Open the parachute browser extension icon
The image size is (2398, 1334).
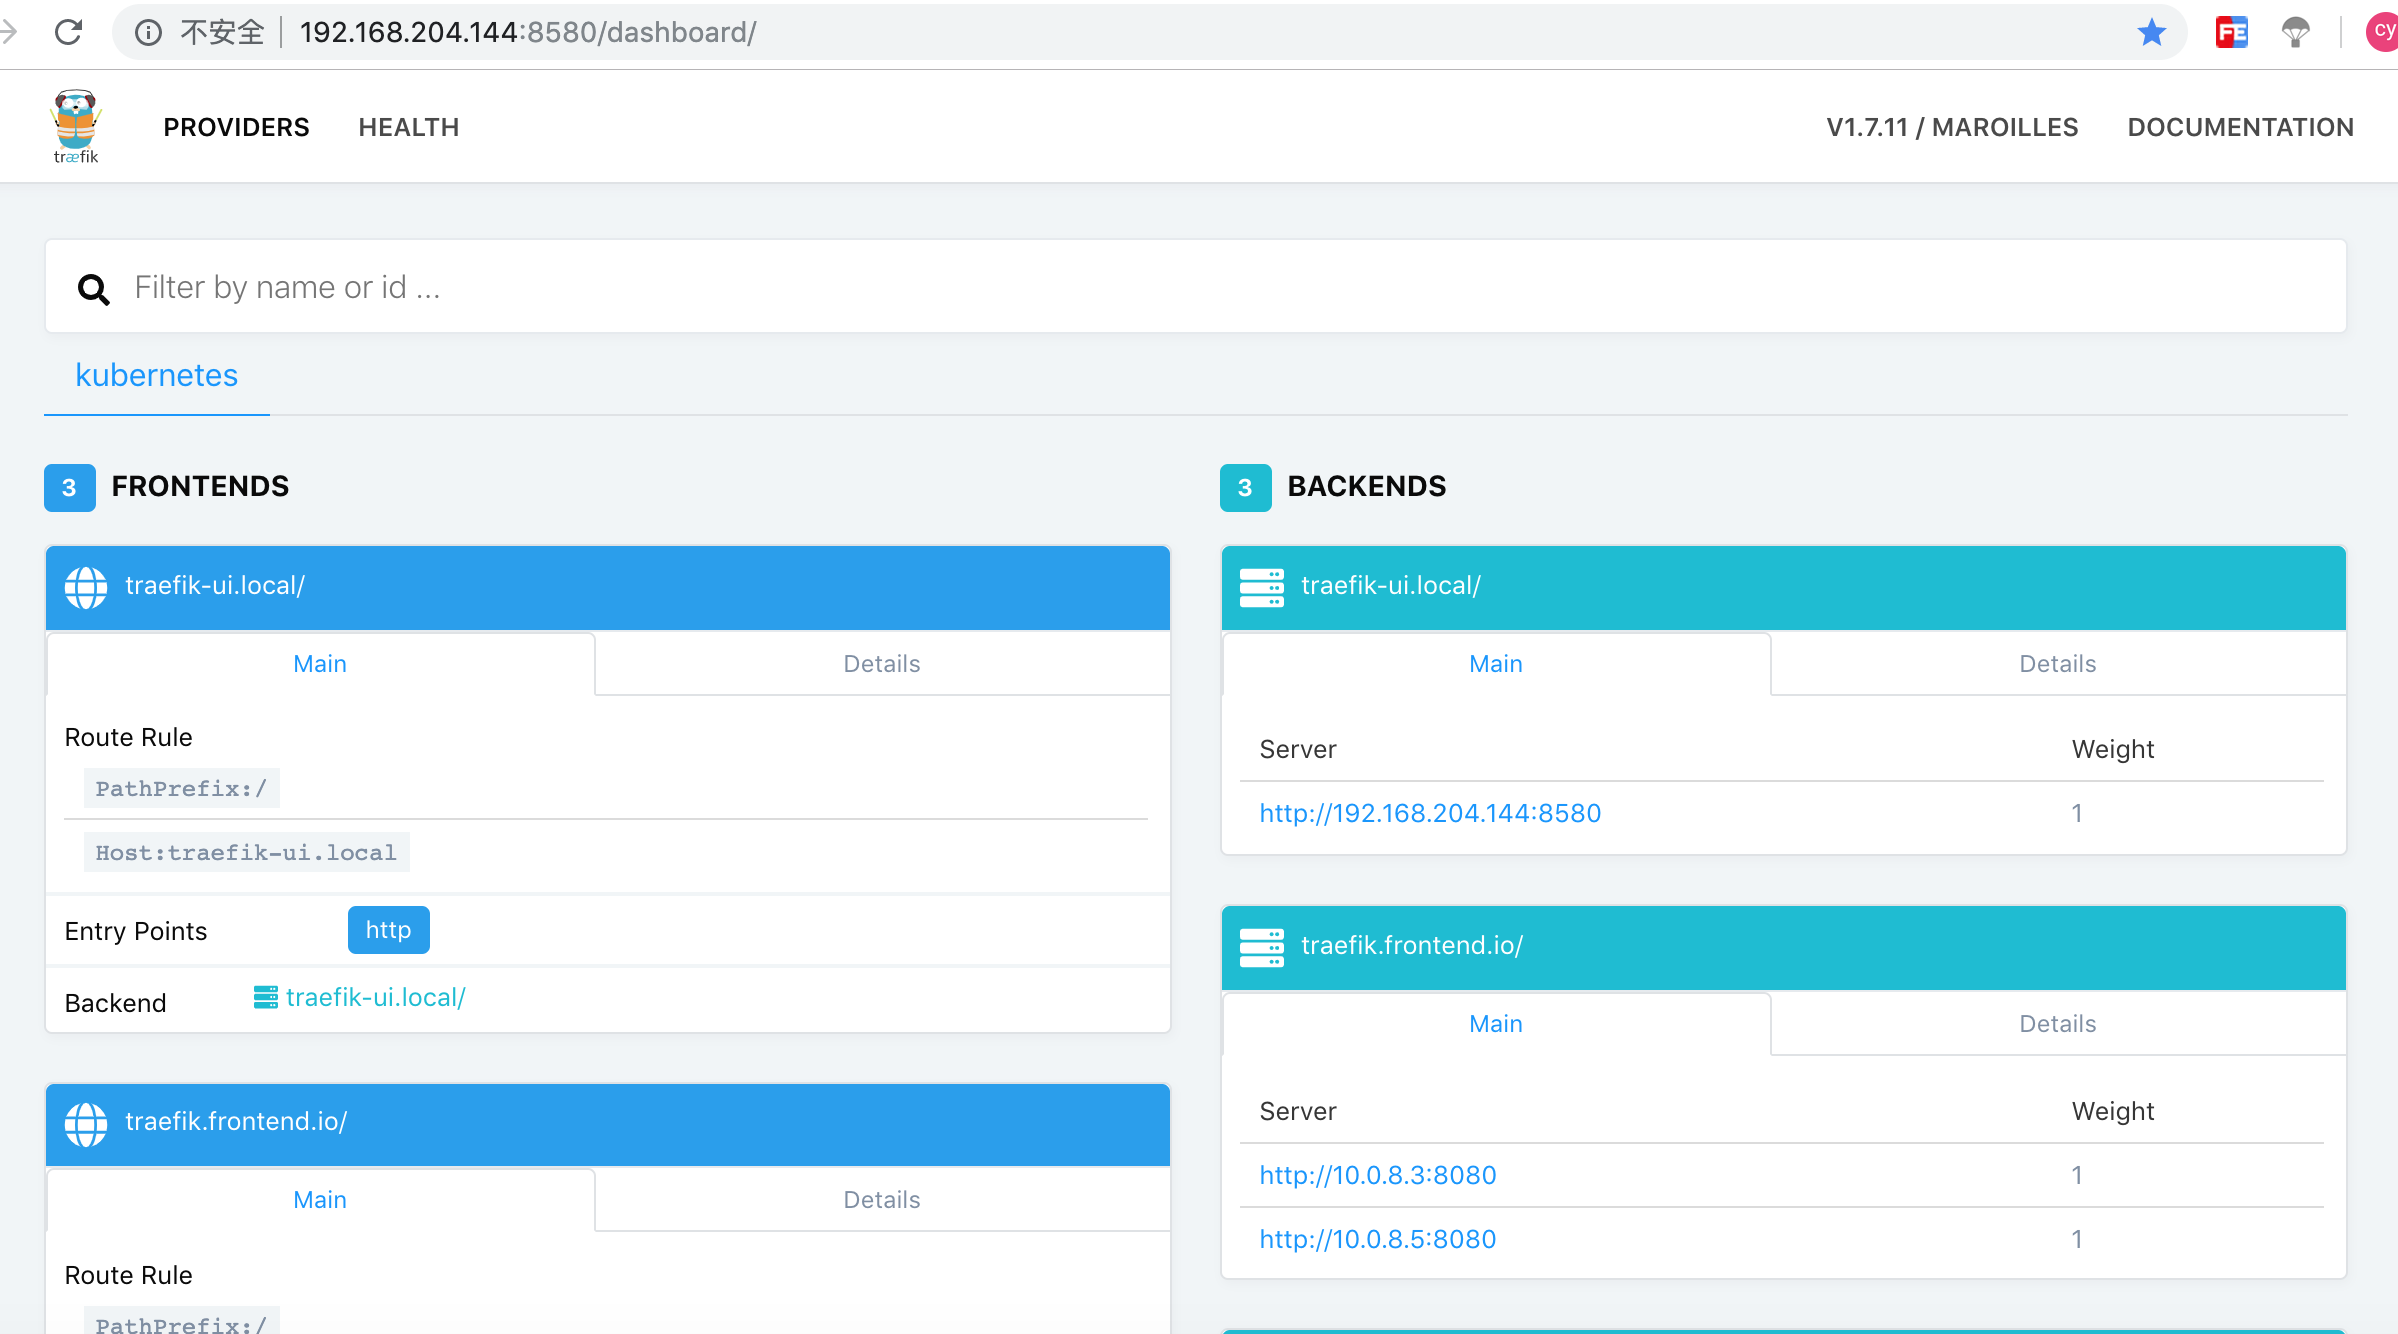[2295, 32]
